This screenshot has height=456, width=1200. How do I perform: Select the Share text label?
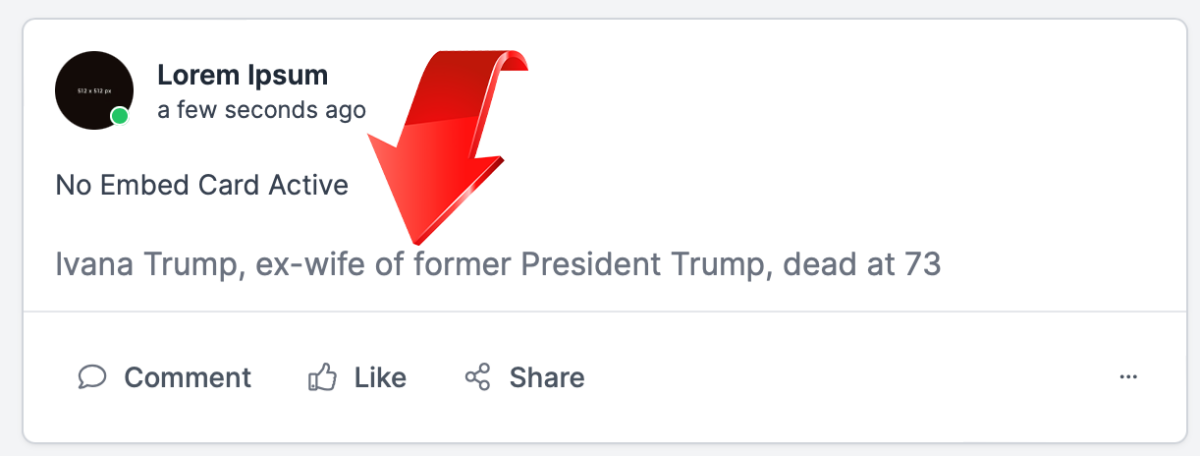(x=546, y=377)
